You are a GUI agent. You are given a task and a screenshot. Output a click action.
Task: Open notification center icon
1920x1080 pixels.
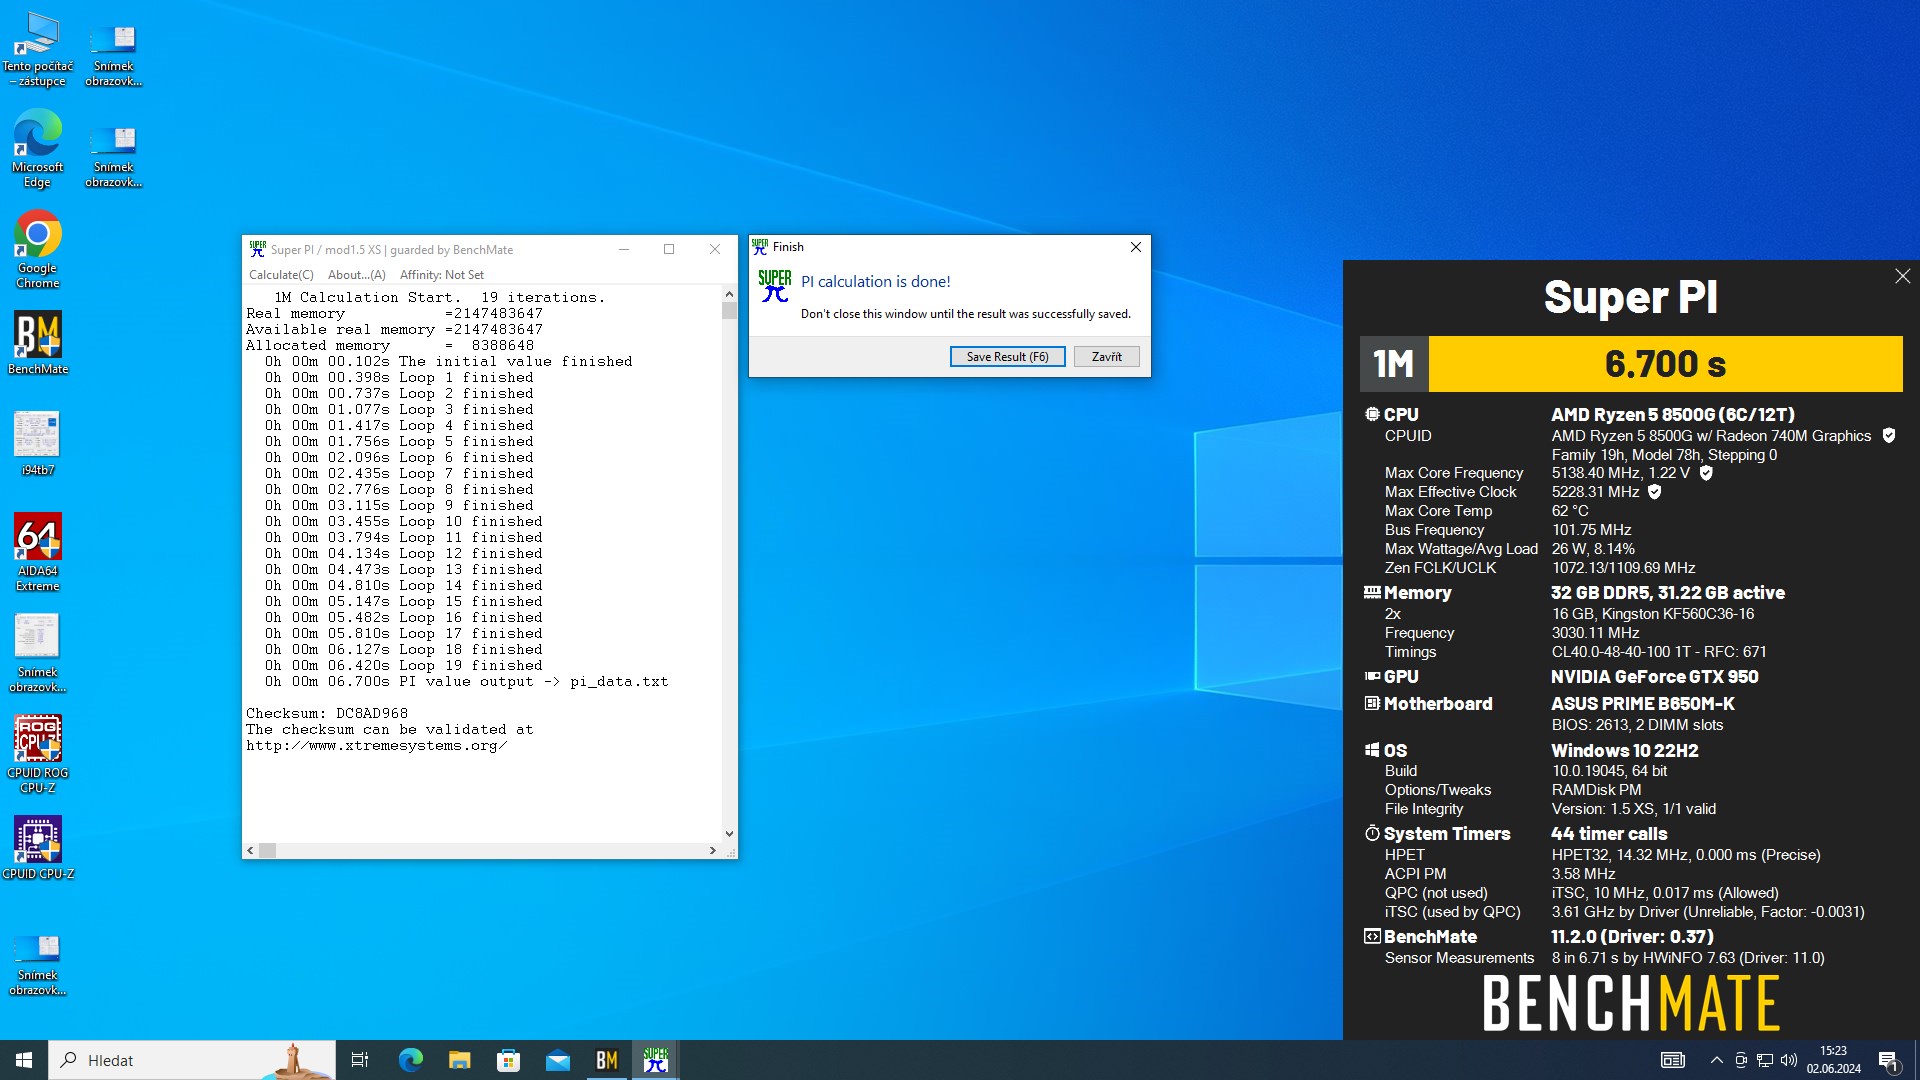[1888, 1060]
